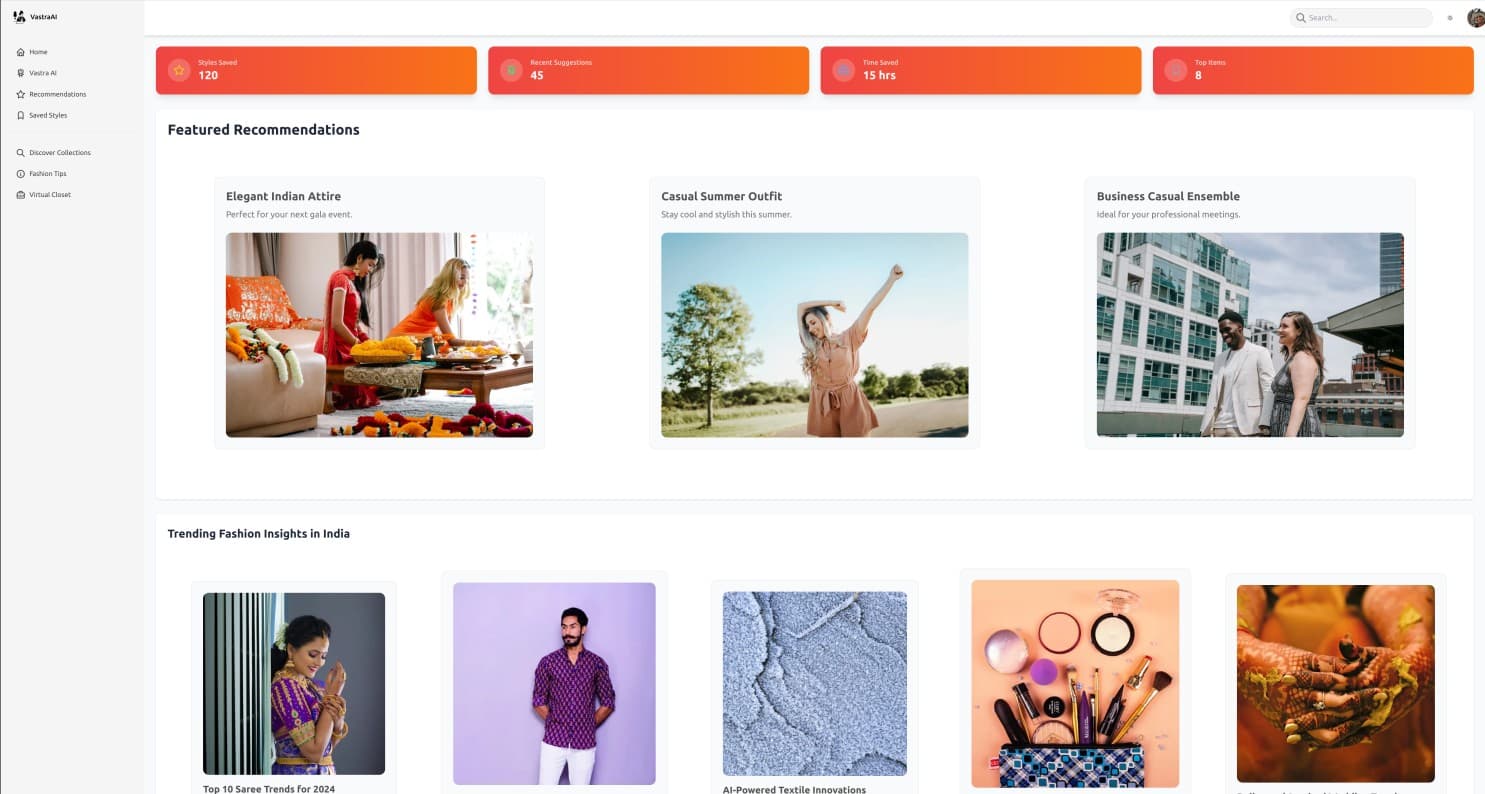Select the Casual Summer Outfit photo
This screenshot has width=1485, height=794.
[x=814, y=335]
